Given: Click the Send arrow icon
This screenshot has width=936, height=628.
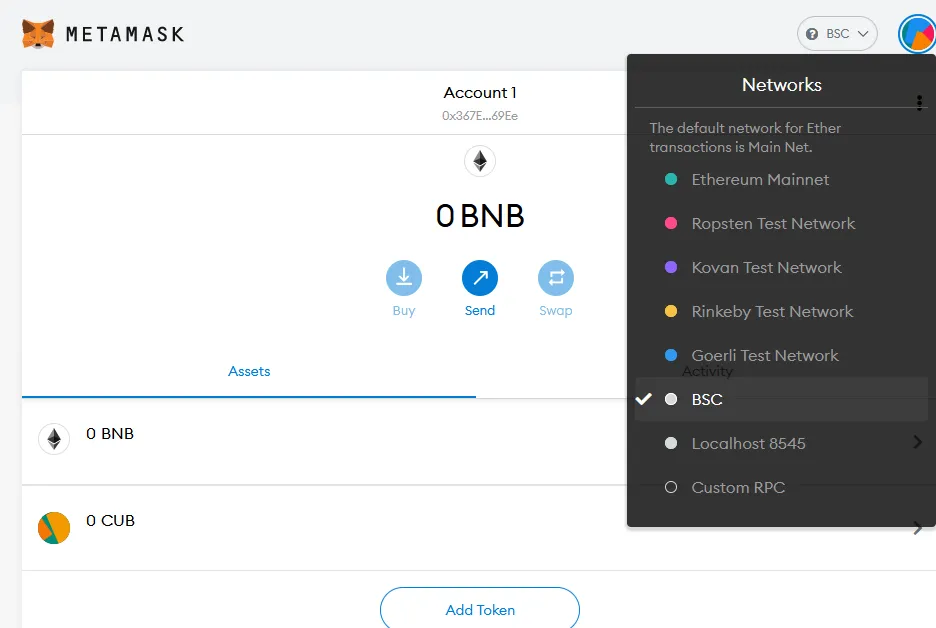Looking at the screenshot, I should 479,278.
